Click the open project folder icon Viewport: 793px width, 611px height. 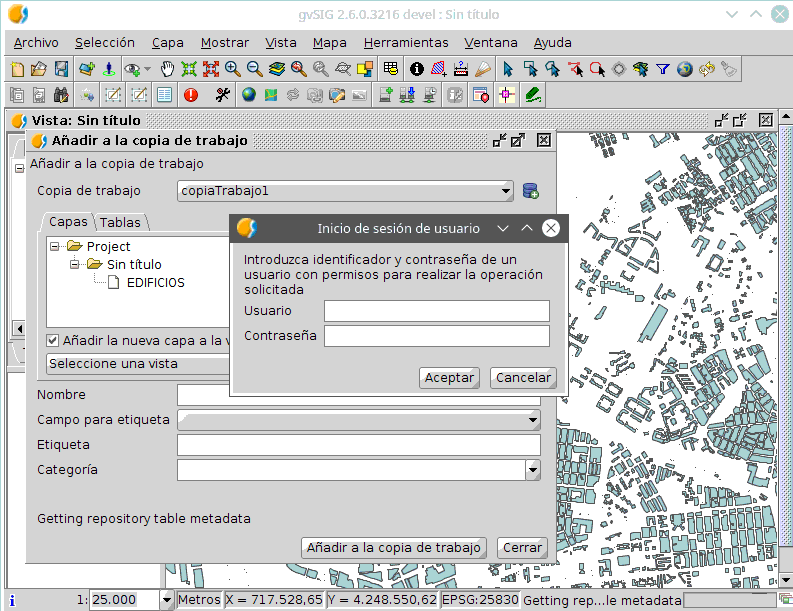(x=39, y=69)
